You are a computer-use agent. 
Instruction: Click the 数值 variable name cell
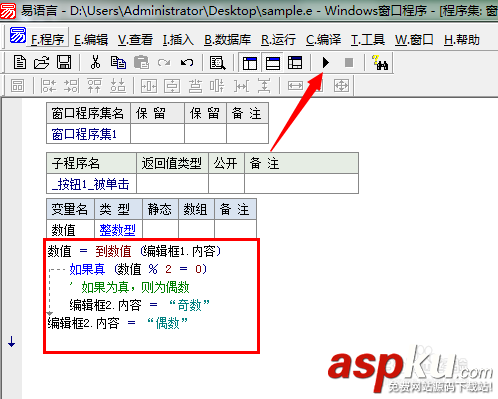[70, 230]
